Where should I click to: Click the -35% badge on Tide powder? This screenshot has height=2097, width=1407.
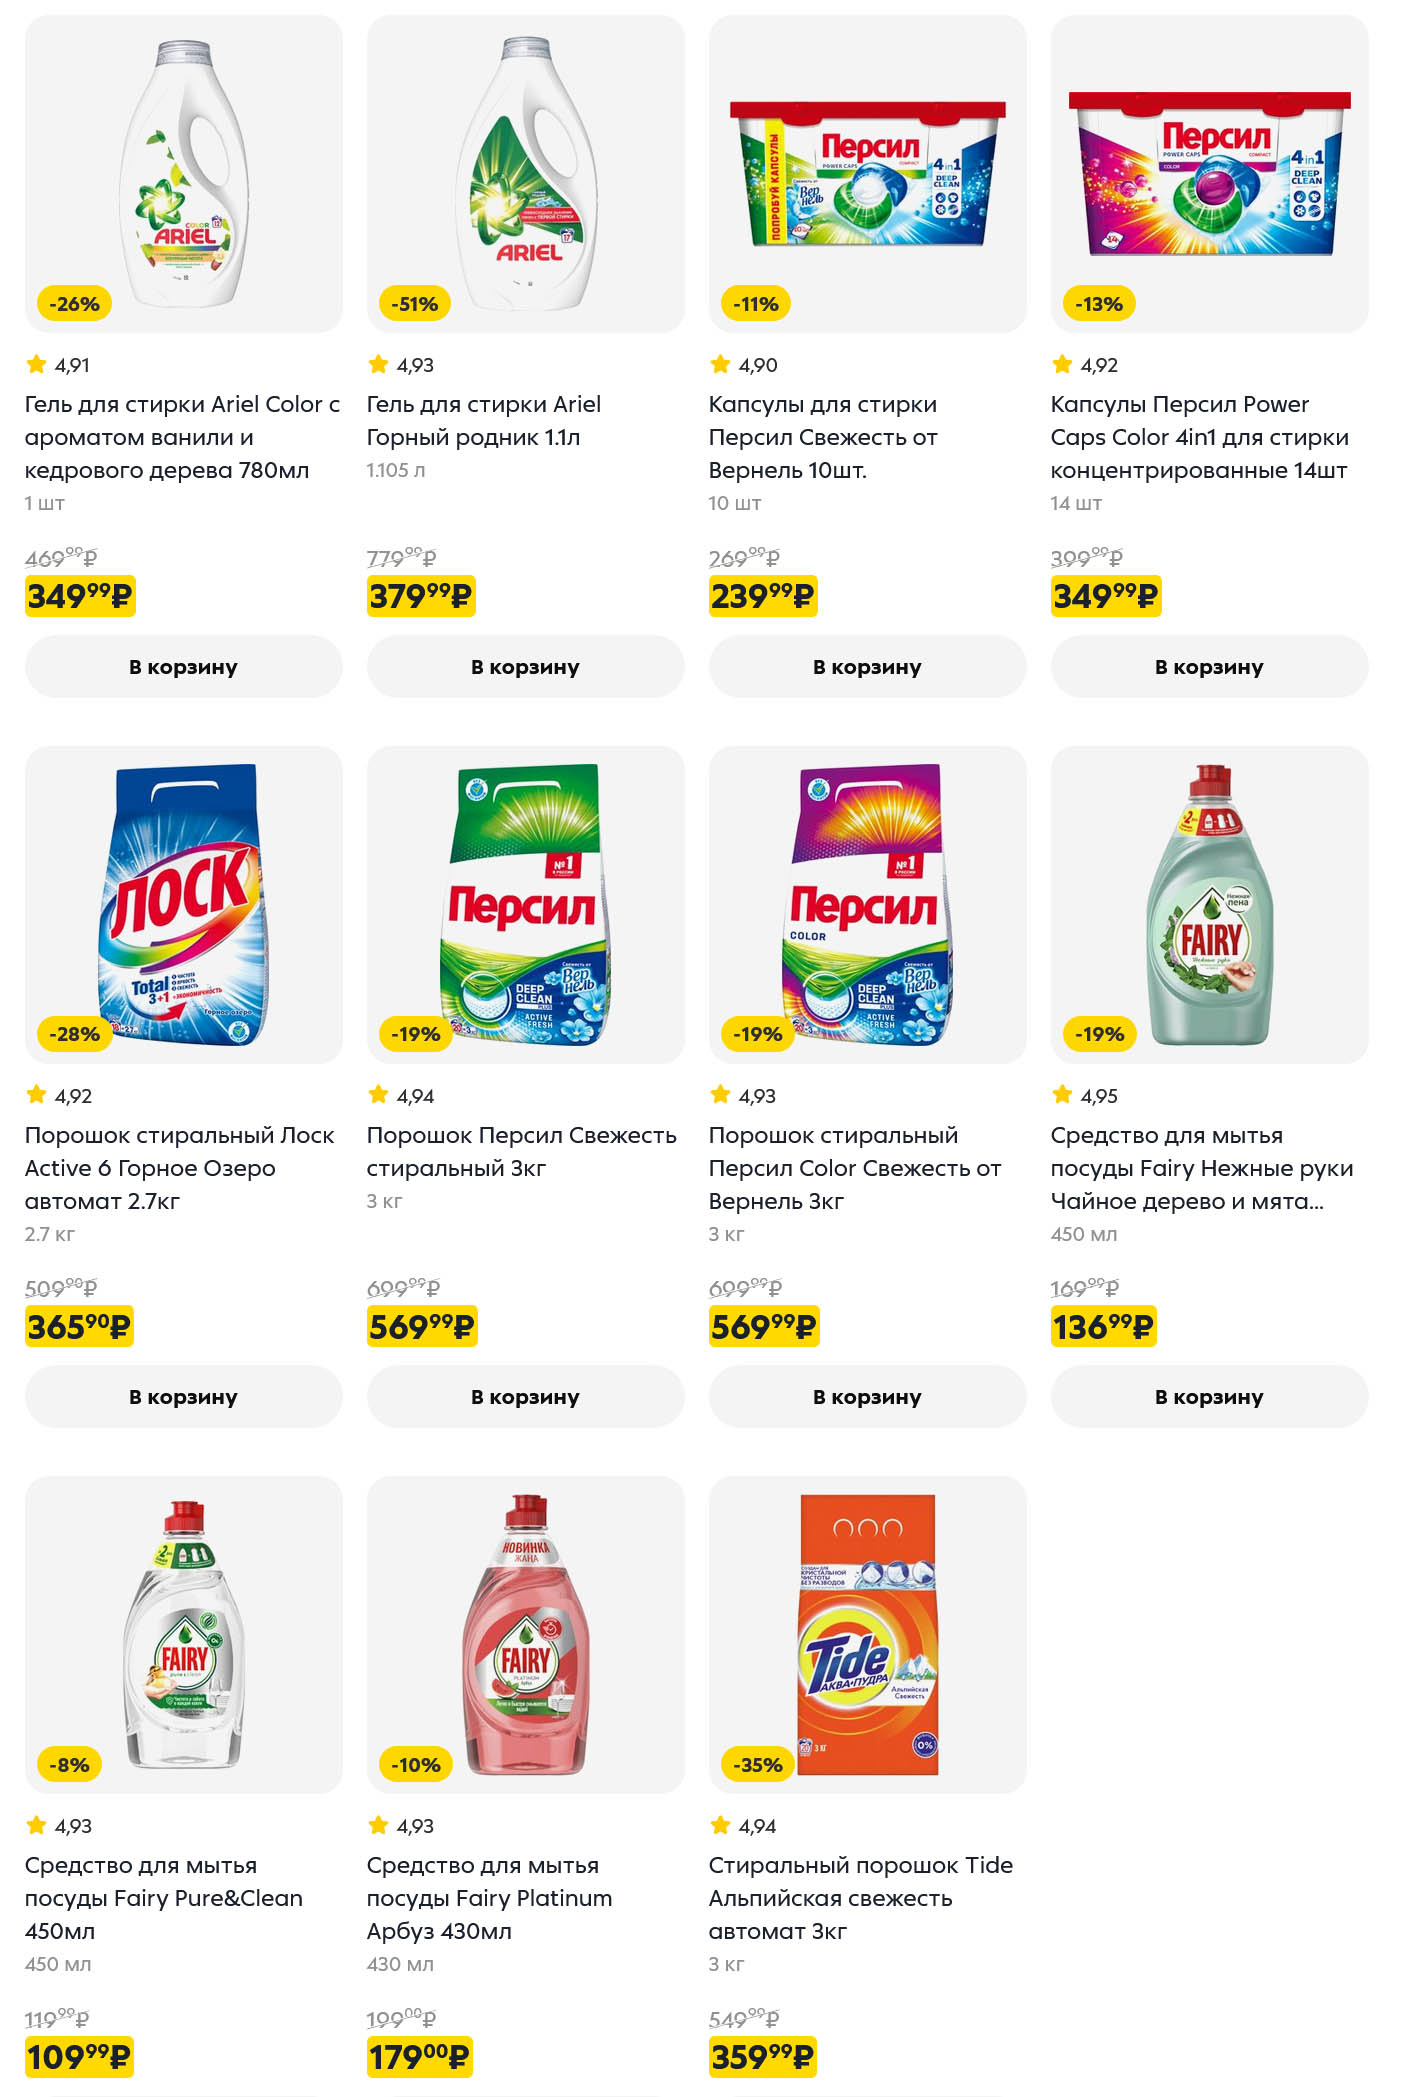click(x=758, y=1765)
